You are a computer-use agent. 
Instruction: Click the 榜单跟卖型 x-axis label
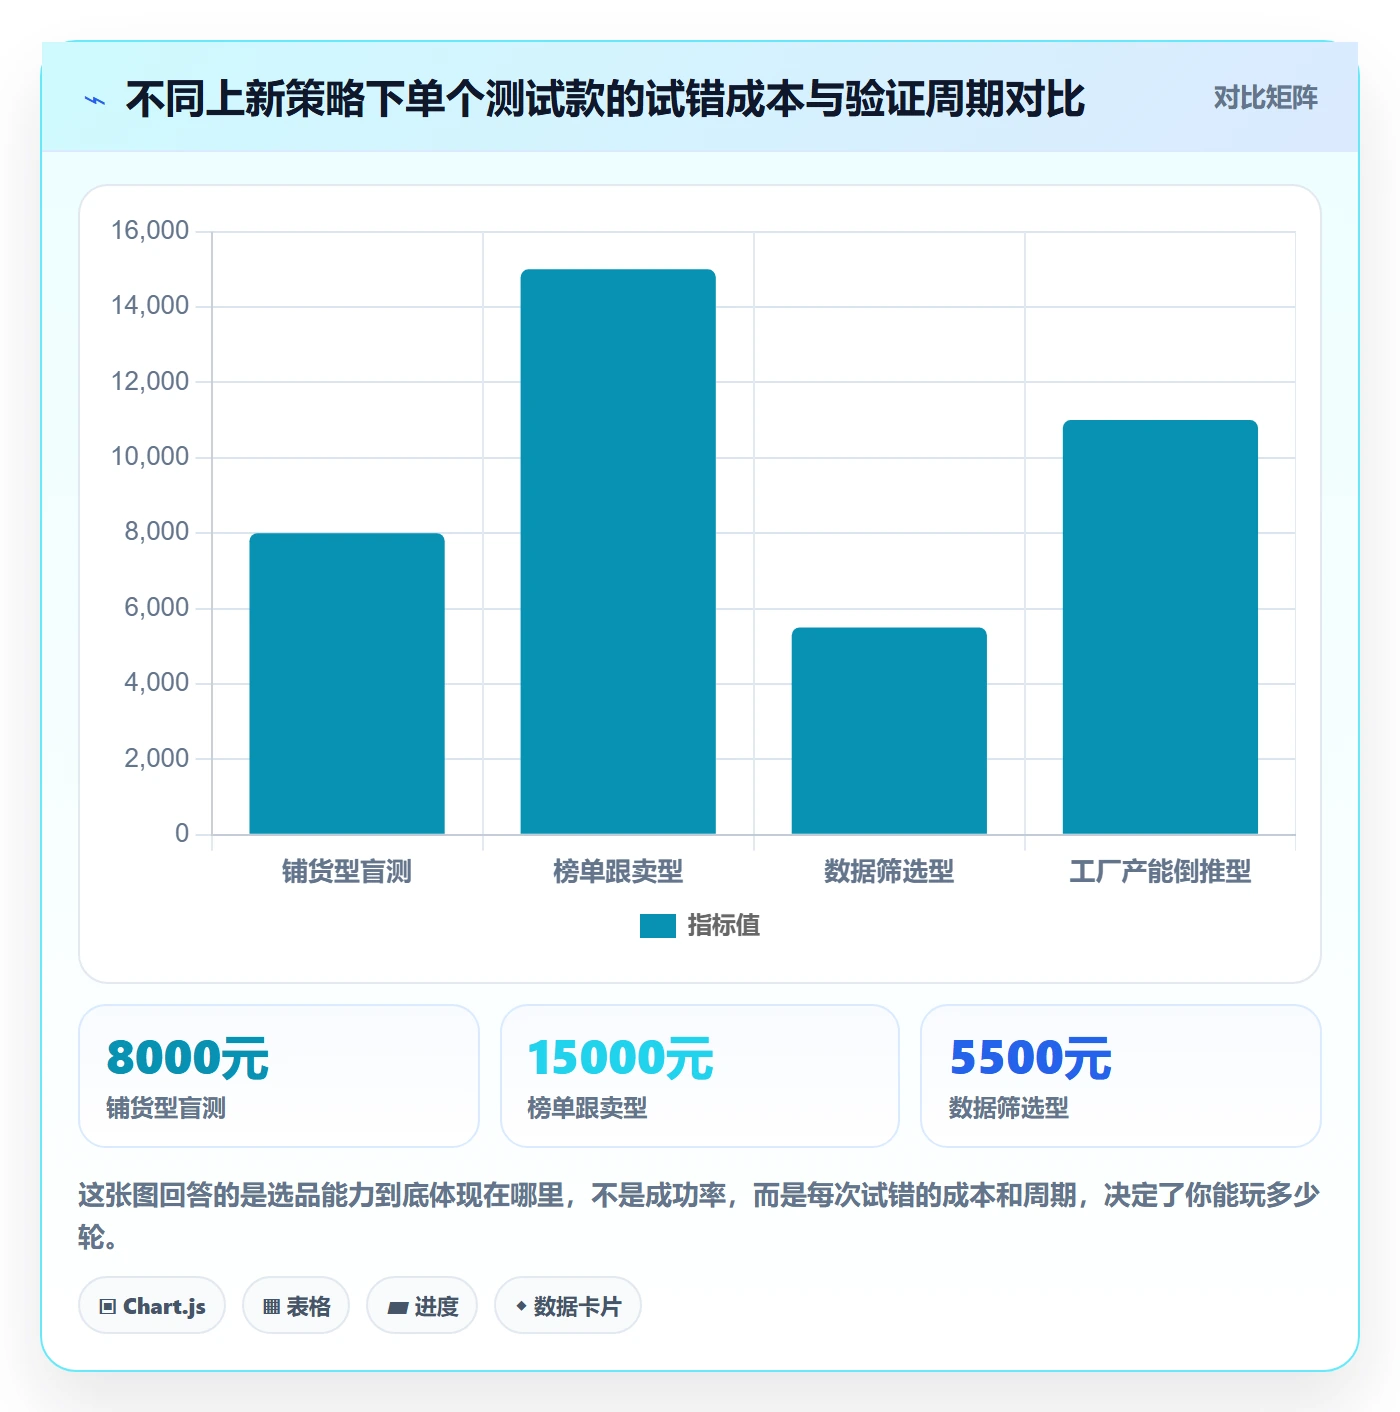(x=618, y=872)
